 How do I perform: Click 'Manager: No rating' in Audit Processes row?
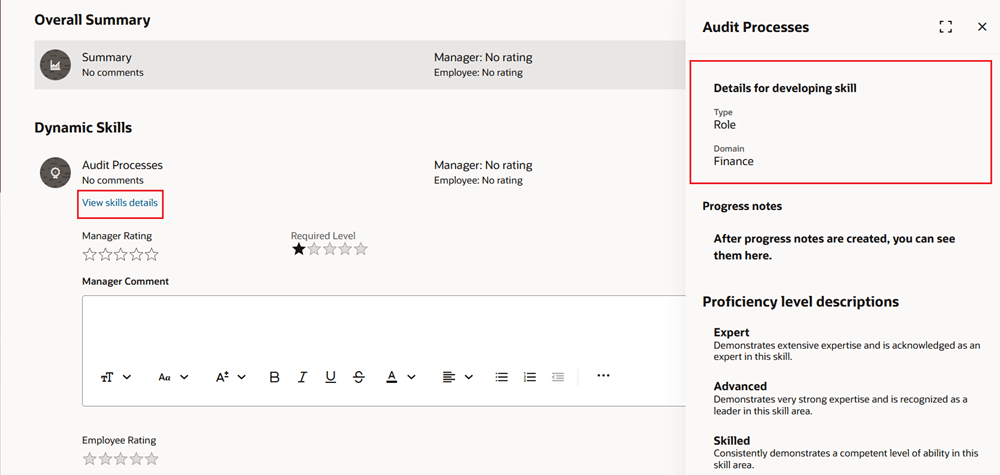pos(483,165)
